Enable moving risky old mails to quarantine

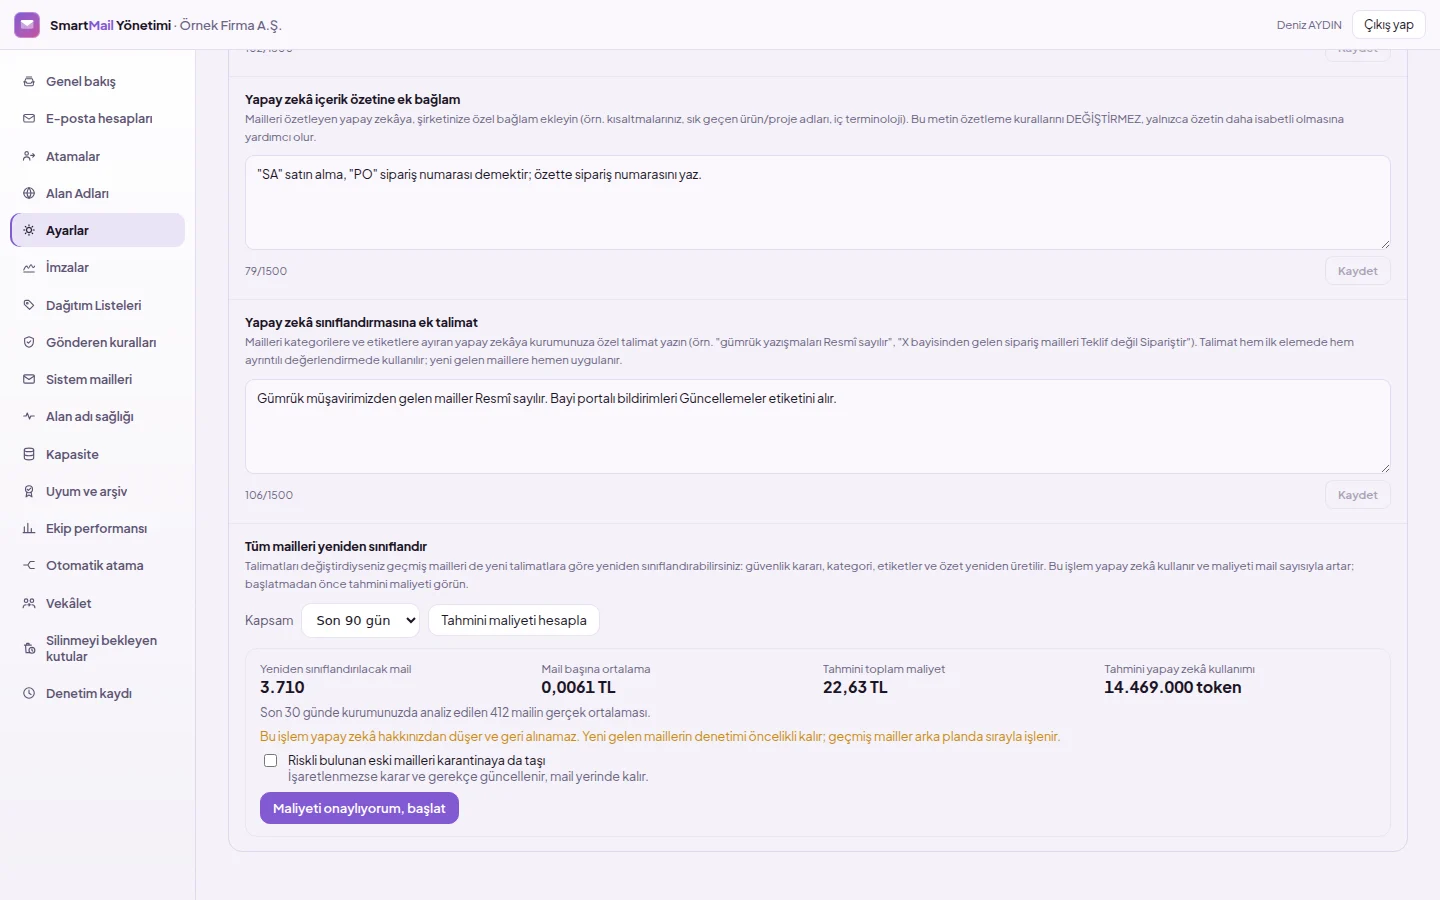[270, 761]
